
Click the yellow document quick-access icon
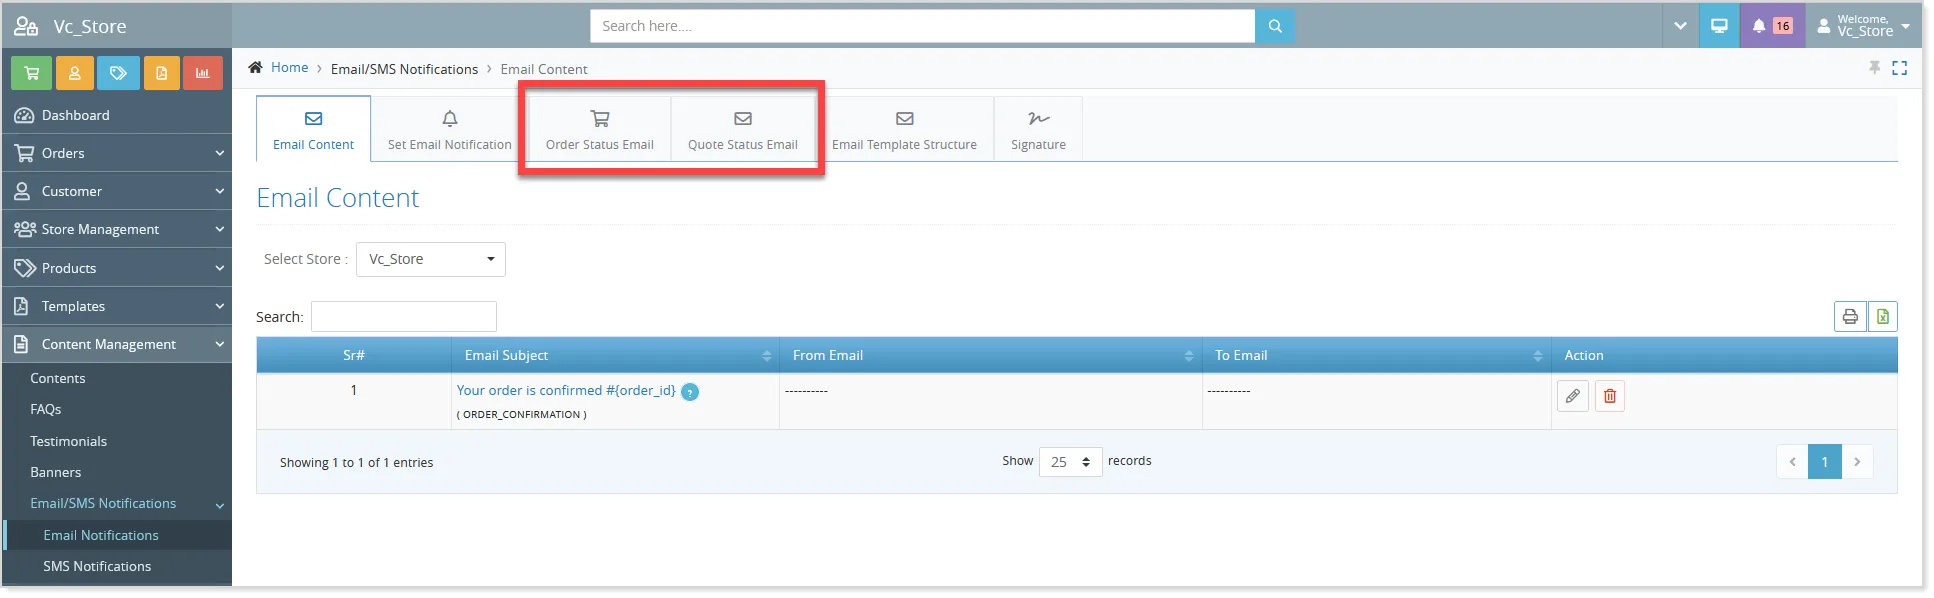point(161,73)
